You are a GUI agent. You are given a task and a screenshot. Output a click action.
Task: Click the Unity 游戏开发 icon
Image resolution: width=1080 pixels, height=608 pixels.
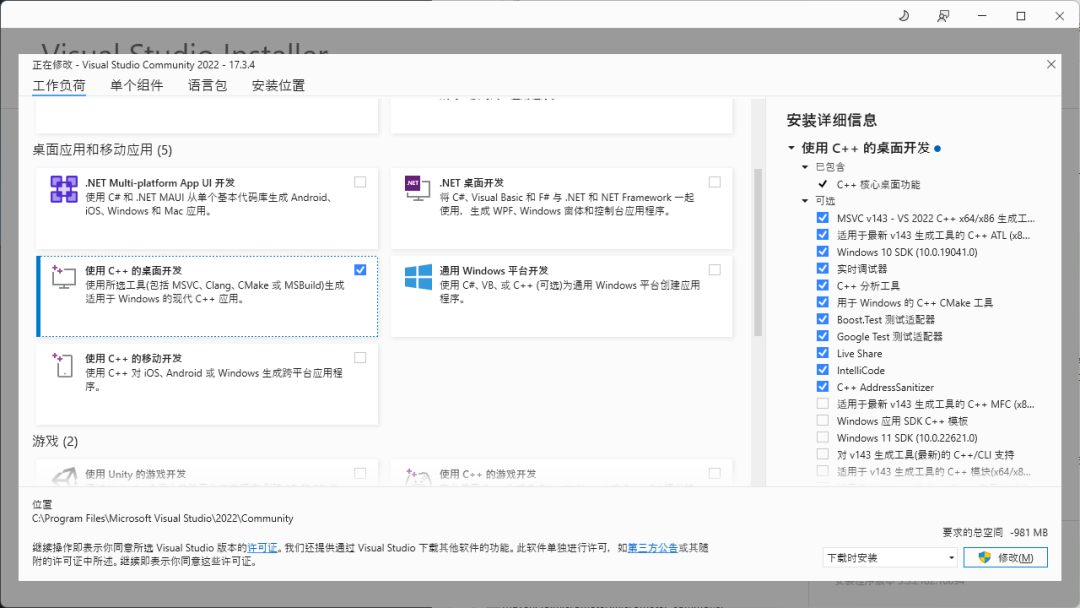click(64, 476)
